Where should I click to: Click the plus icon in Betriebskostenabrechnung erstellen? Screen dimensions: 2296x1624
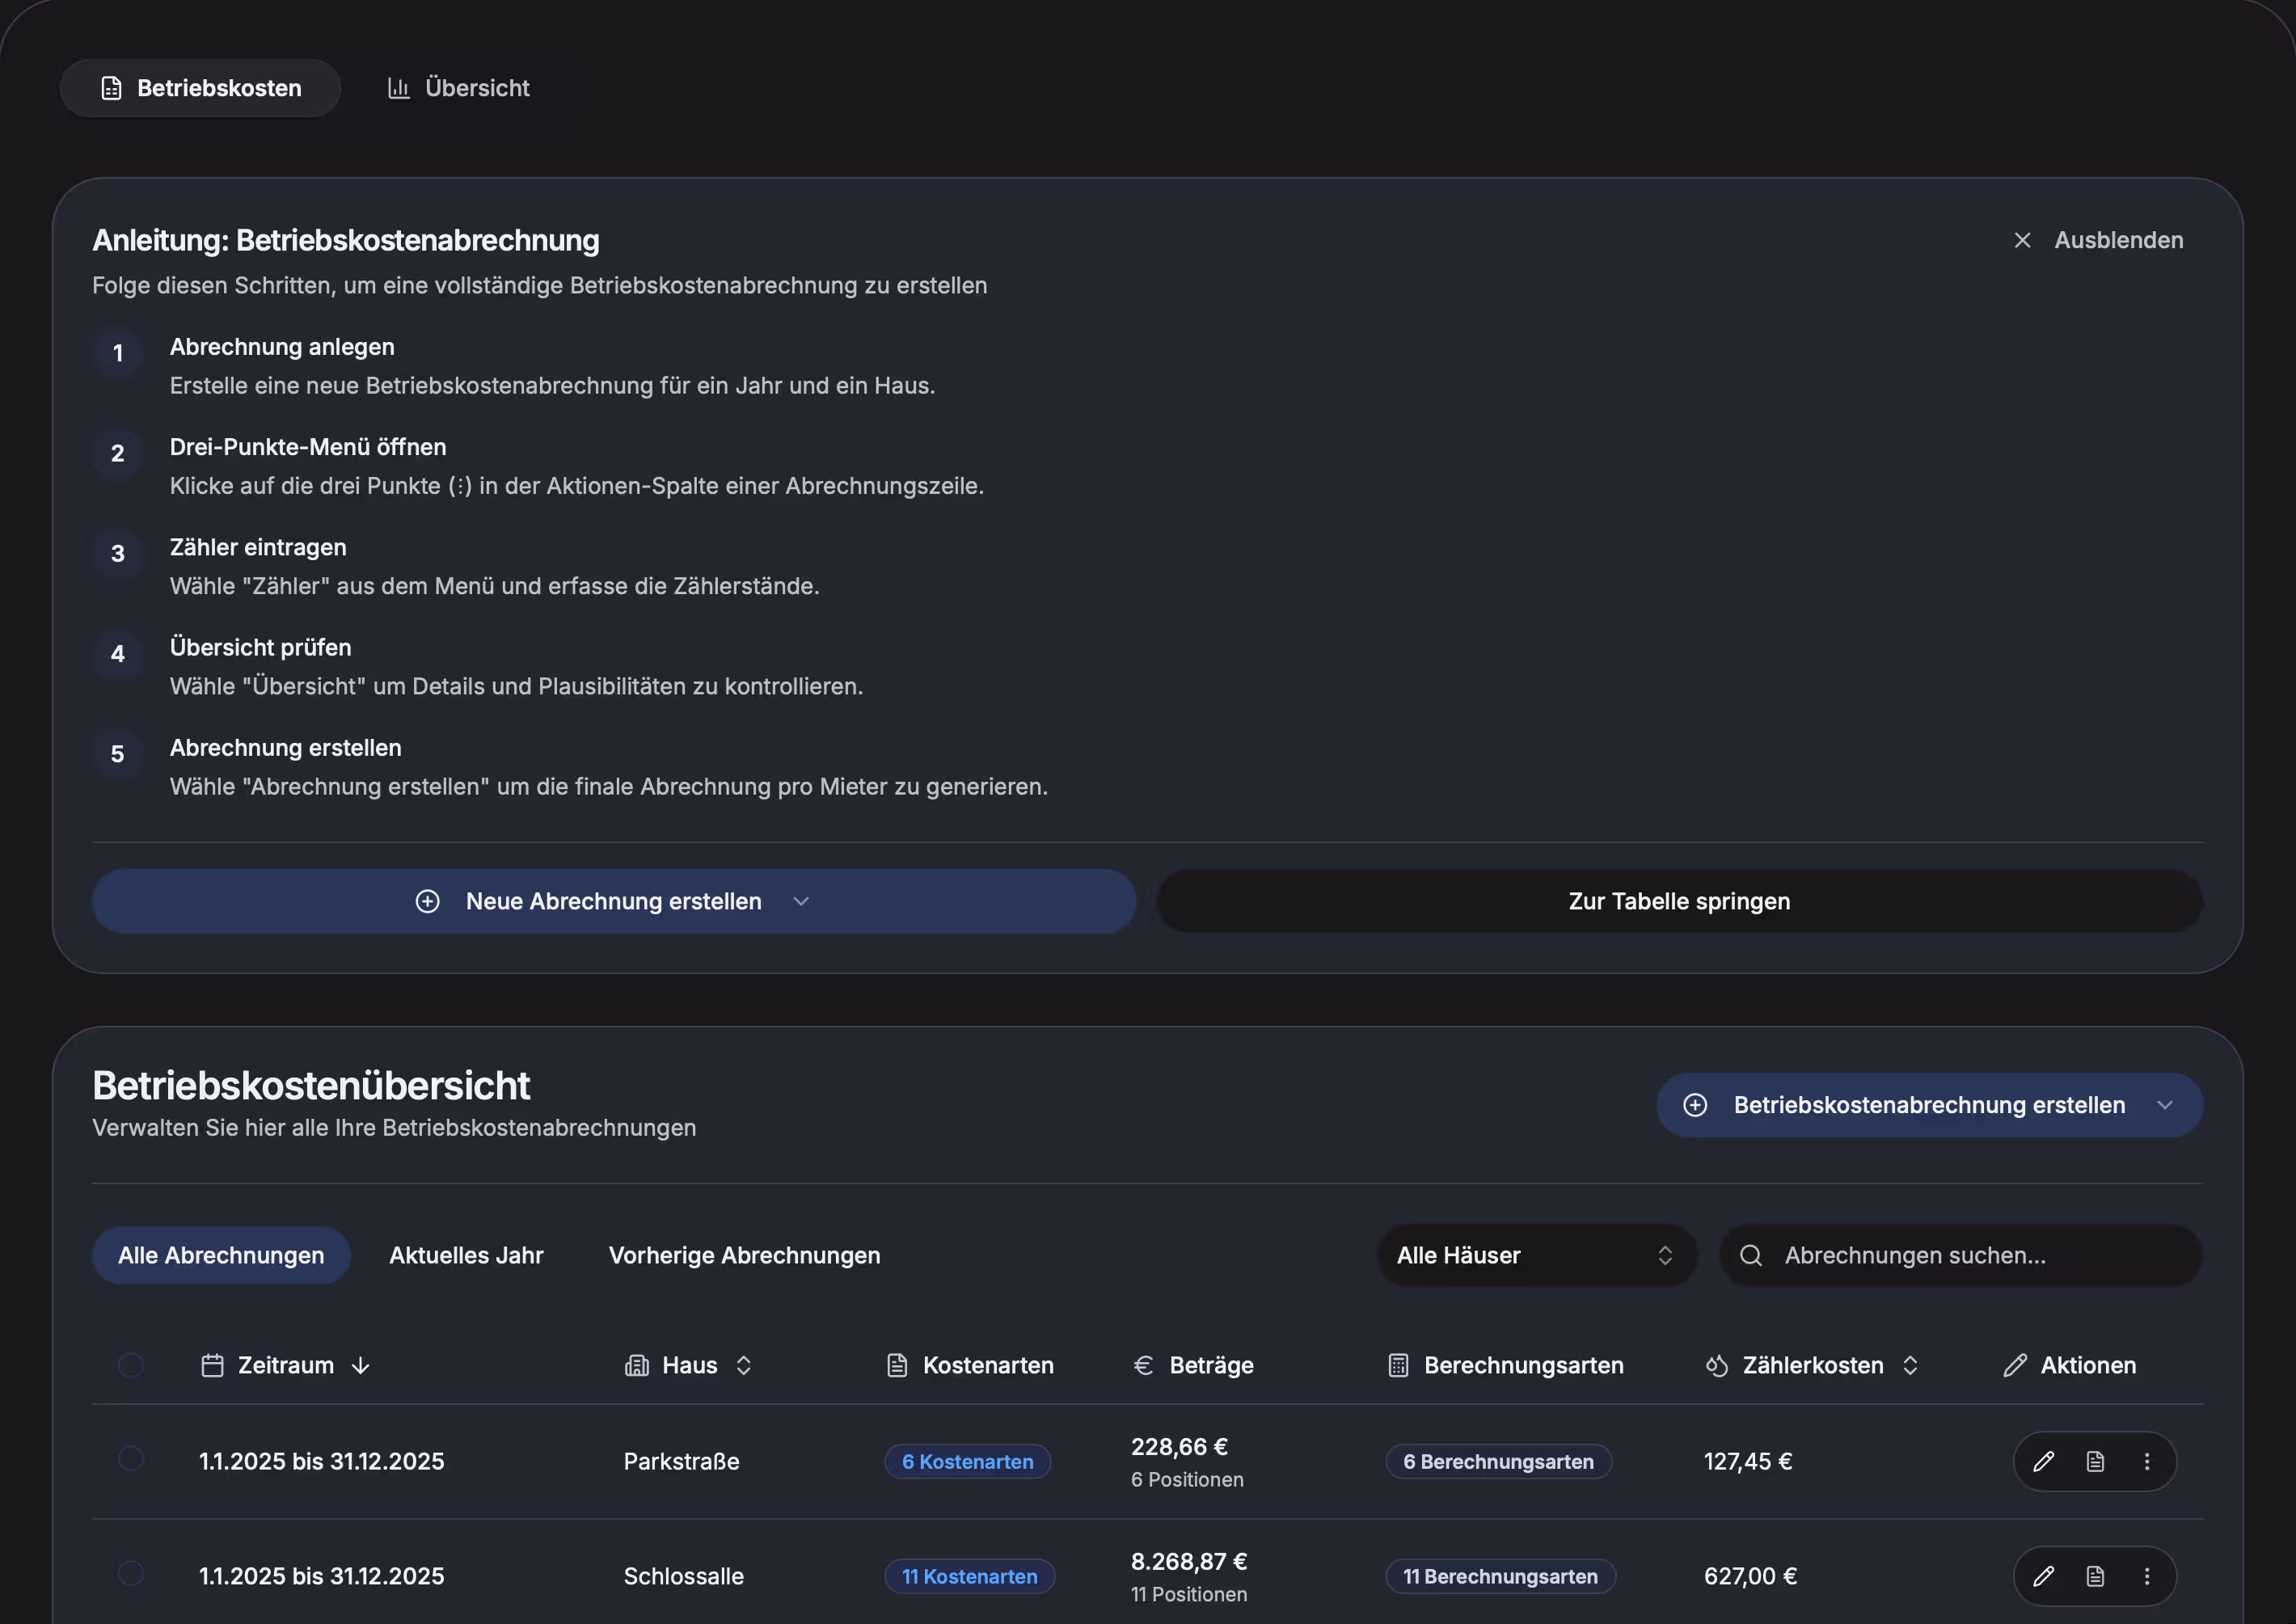point(1695,1105)
